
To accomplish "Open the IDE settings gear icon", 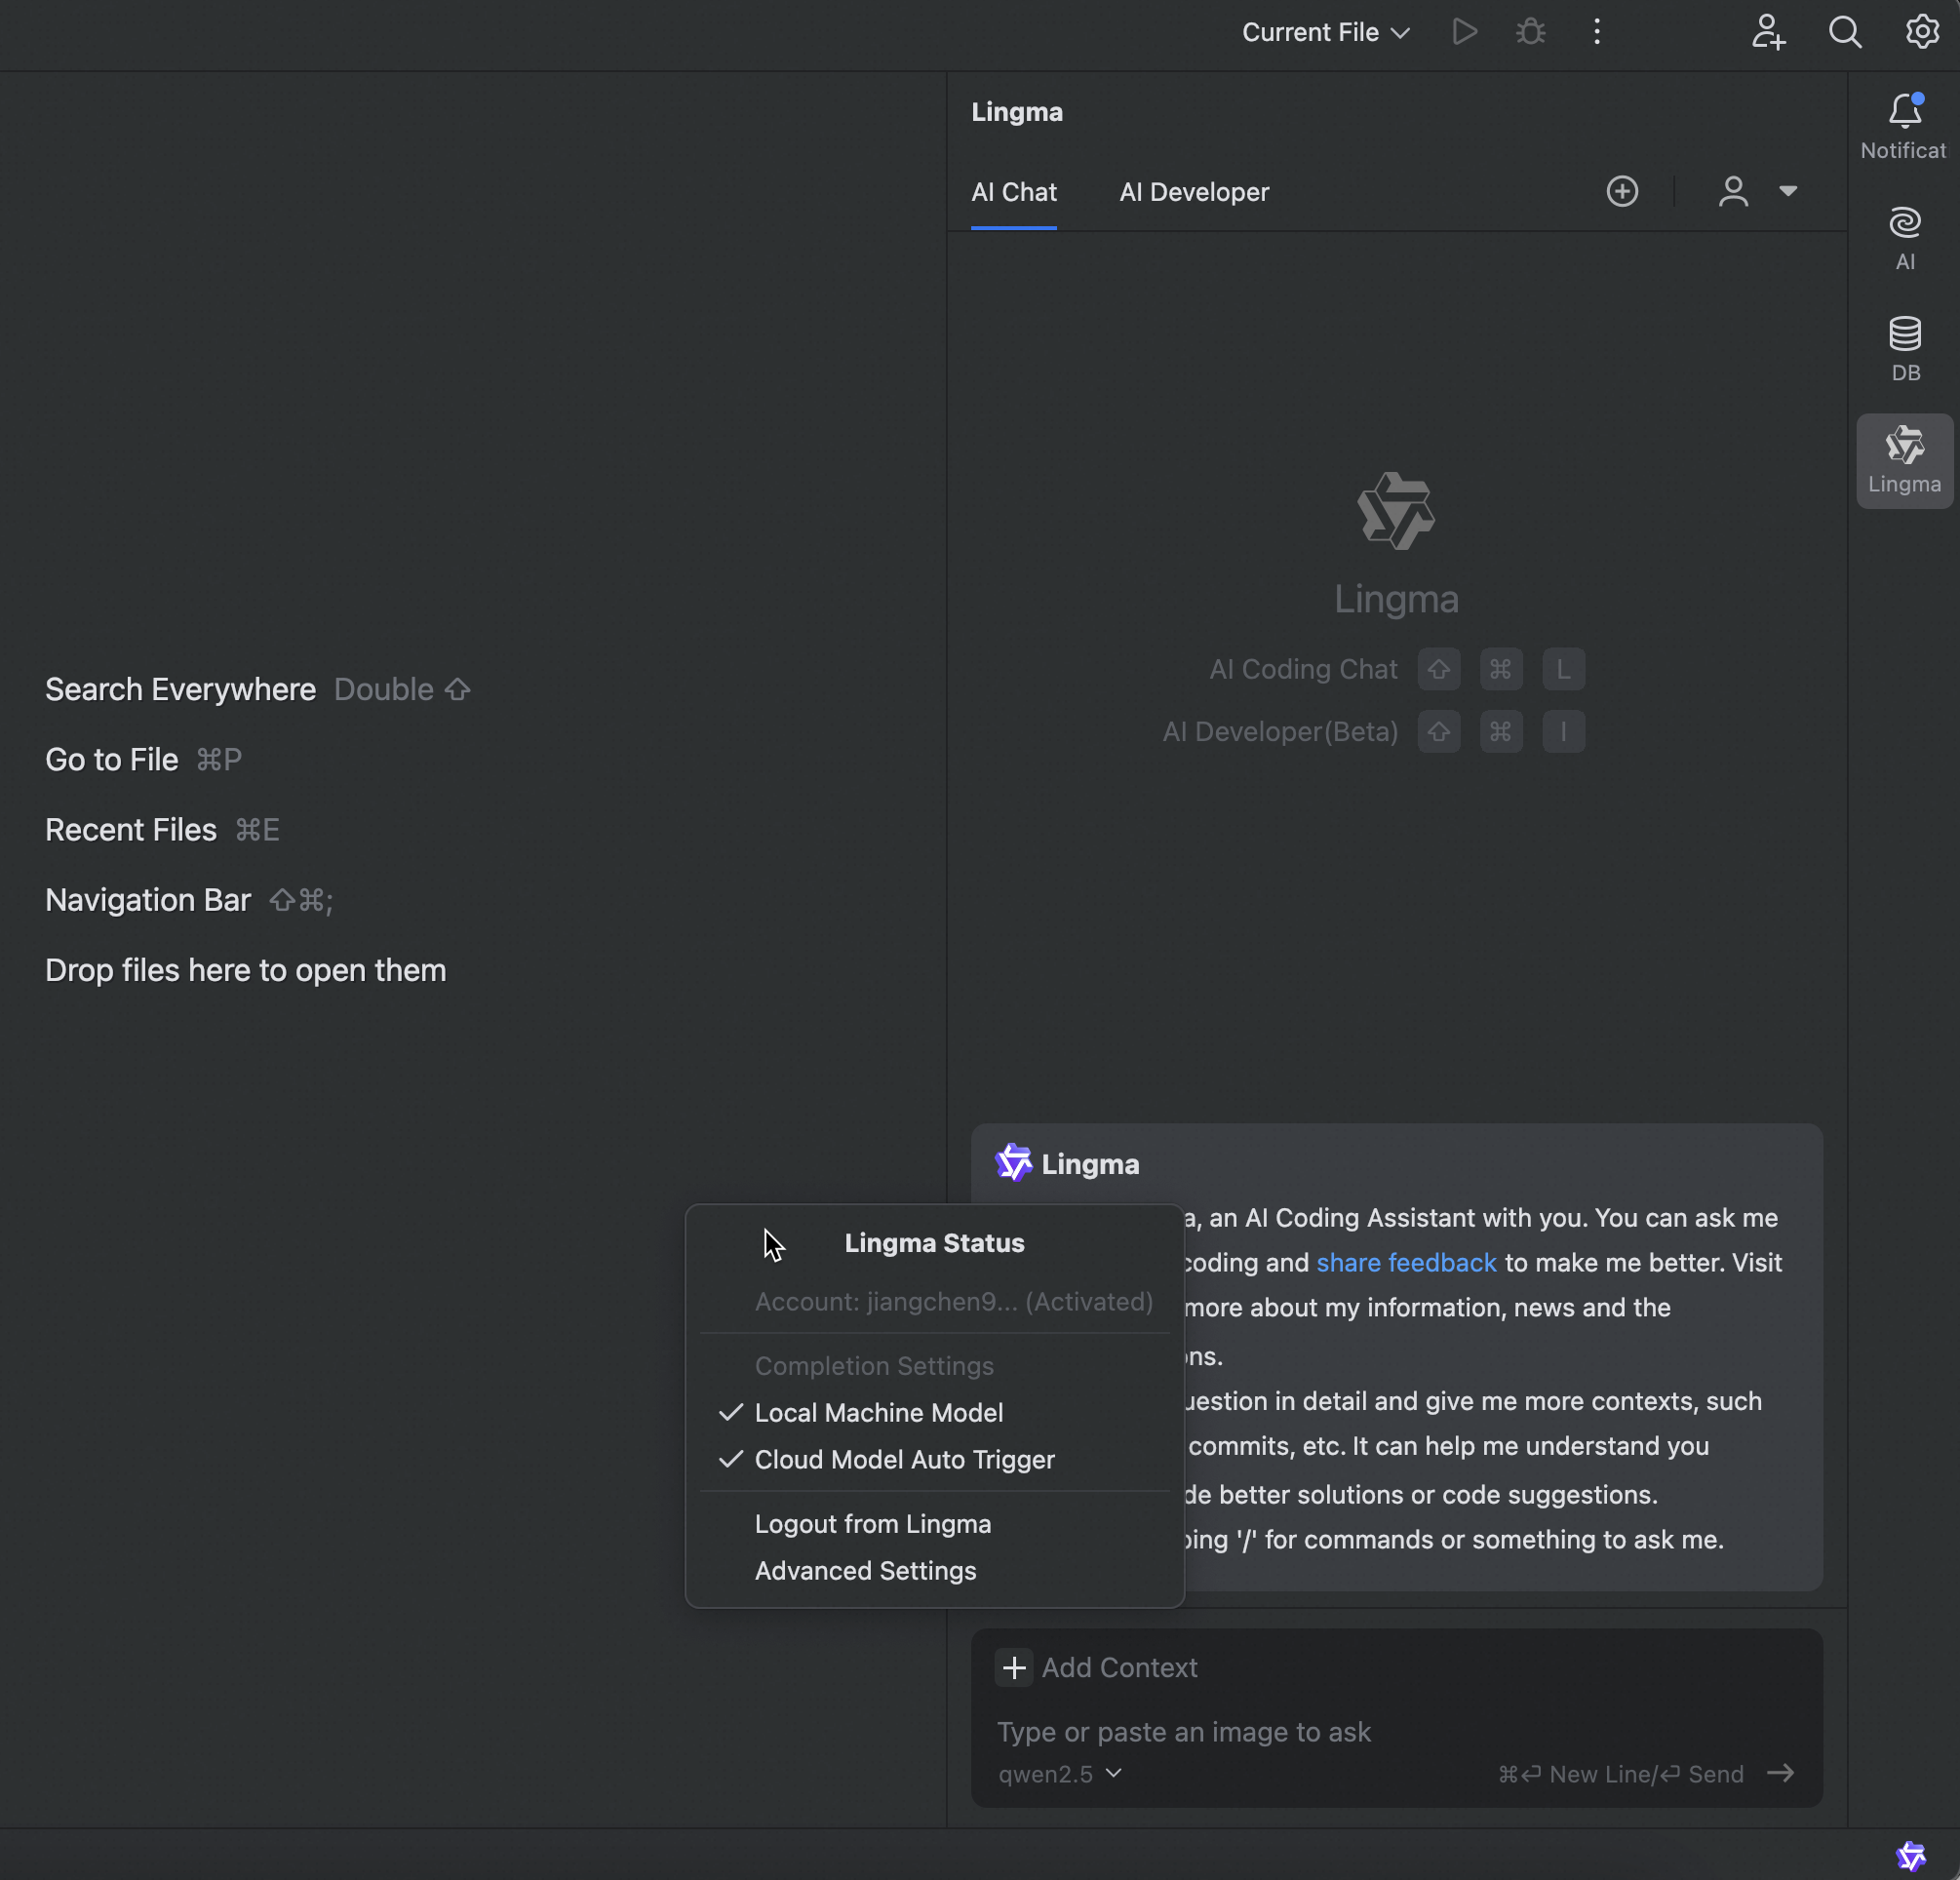I will coord(1922,32).
